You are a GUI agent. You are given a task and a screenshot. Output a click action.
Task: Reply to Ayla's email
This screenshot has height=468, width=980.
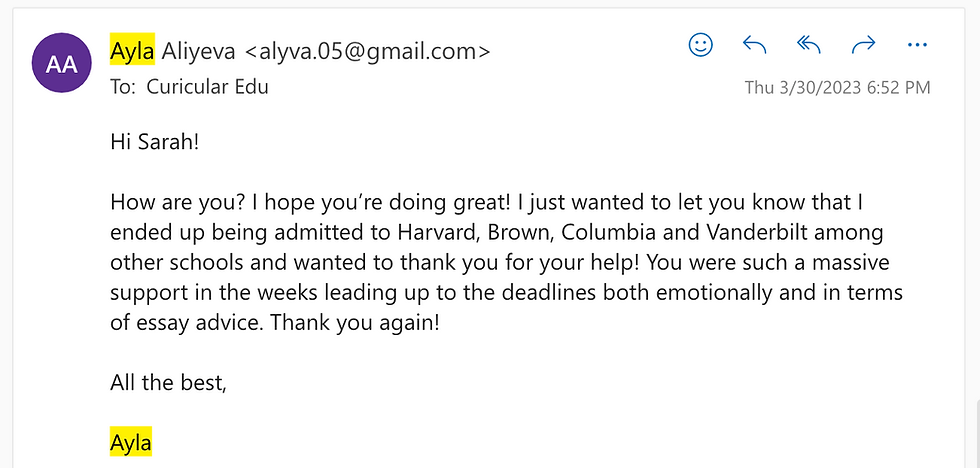755,45
